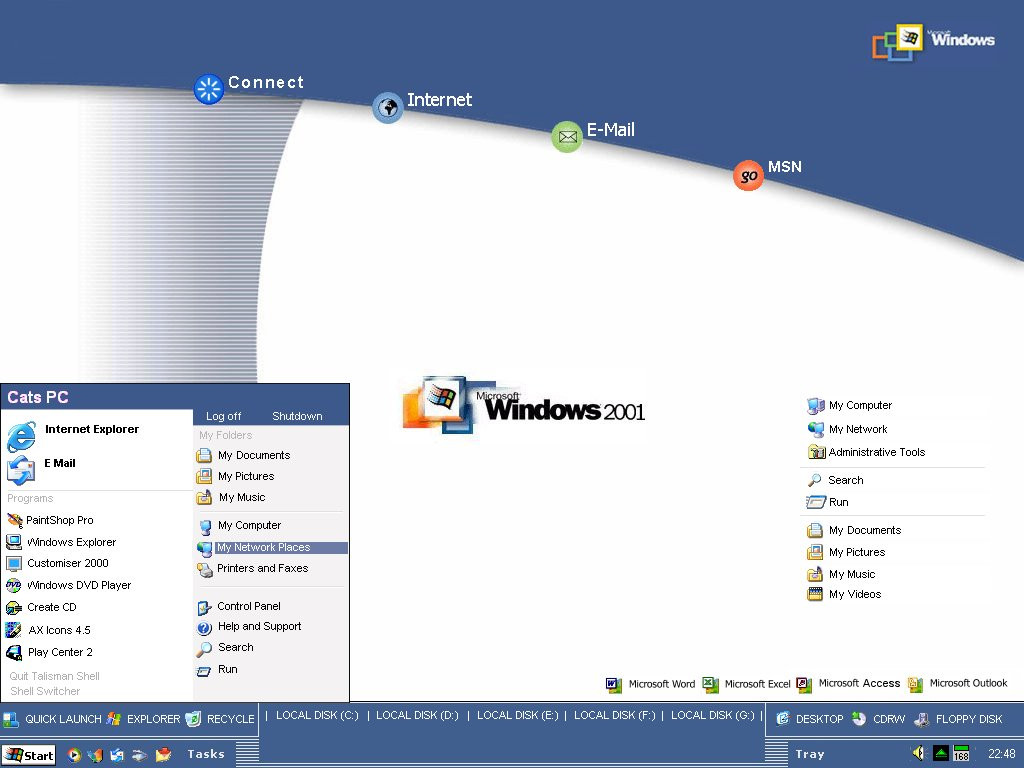Open RECYCLE bin bar item

pyautogui.click(x=220, y=719)
